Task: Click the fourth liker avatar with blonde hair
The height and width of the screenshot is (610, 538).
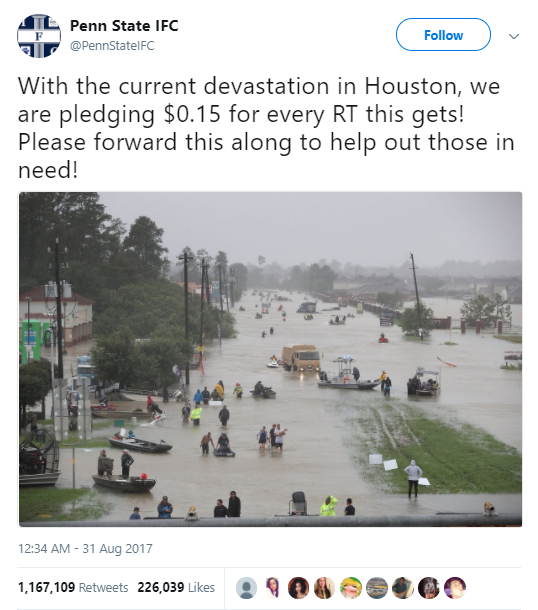Action: (324, 587)
